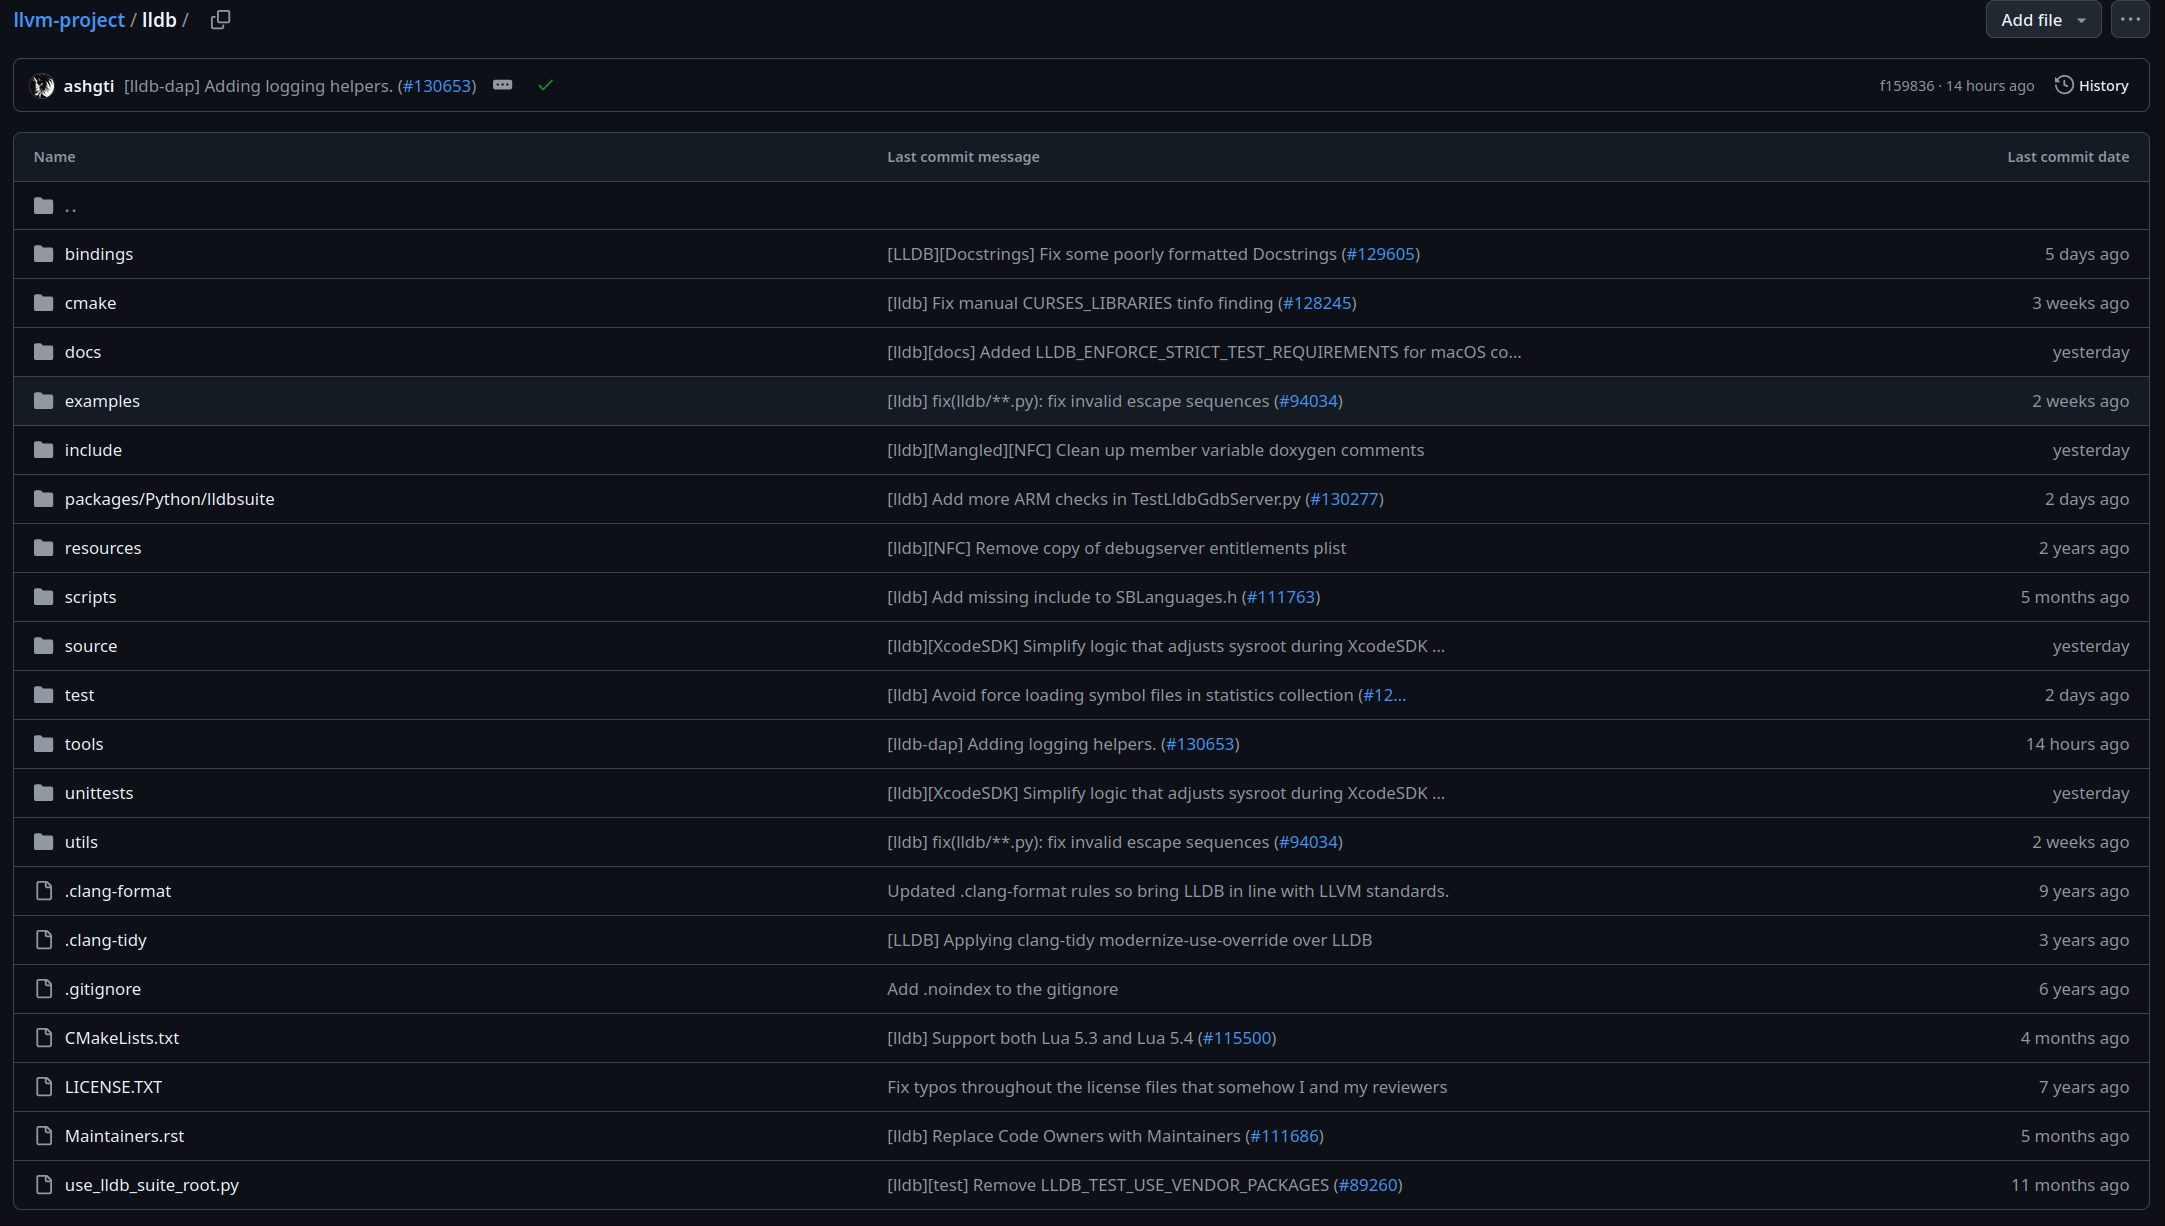Open CMakeLists.txt file

point(122,1038)
